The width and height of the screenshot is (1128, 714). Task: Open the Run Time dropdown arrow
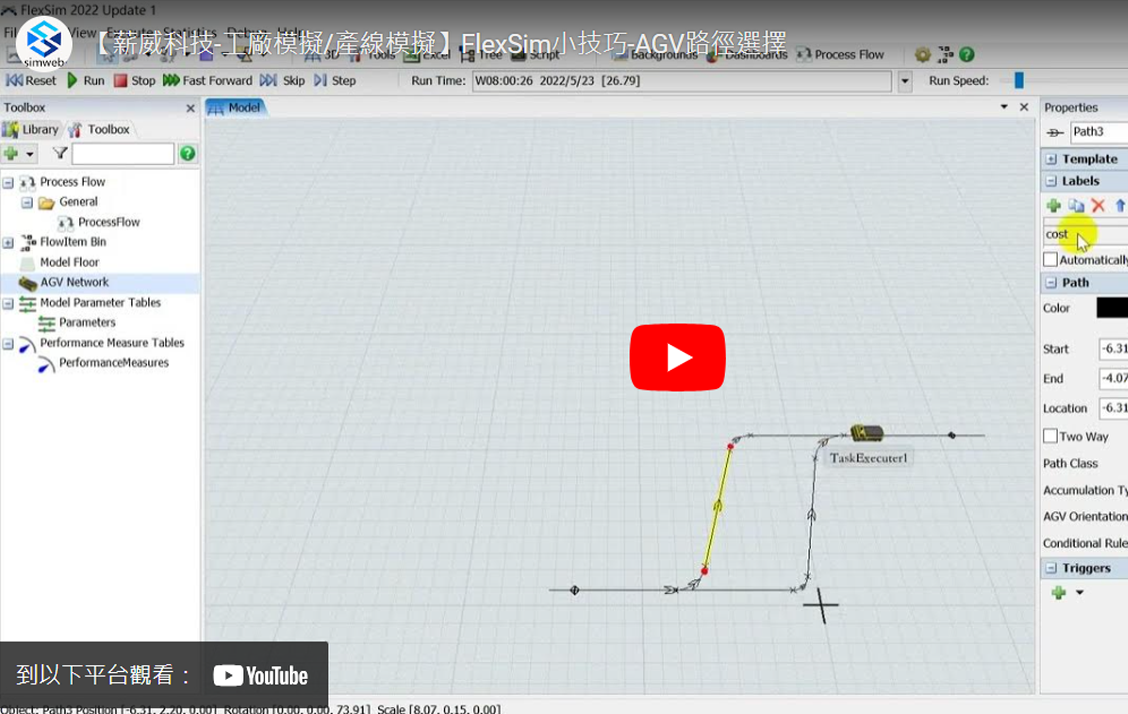click(x=905, y=81)
